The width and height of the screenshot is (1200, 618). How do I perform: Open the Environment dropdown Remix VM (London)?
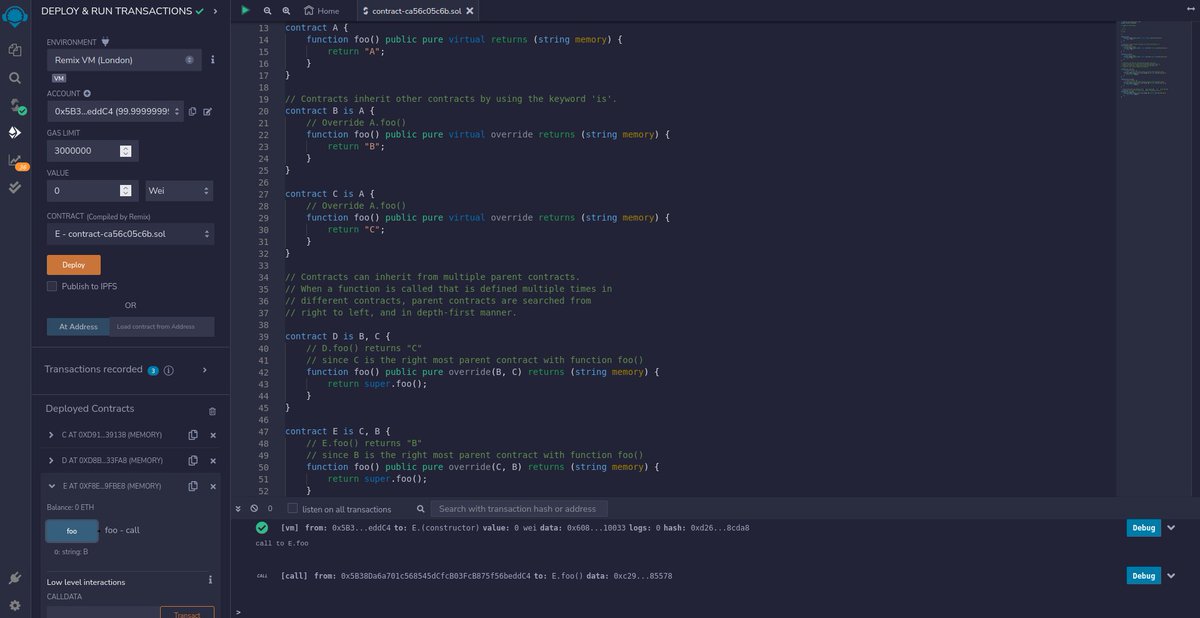(124, 60)
